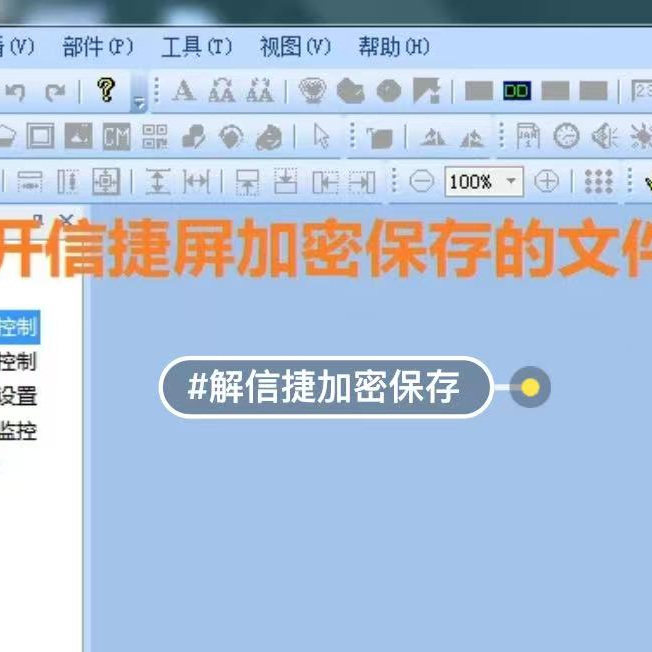The height and width of the screenshot is (652, 652).
Task: Click the Undo arrow icon
Action: click(16, 91)
